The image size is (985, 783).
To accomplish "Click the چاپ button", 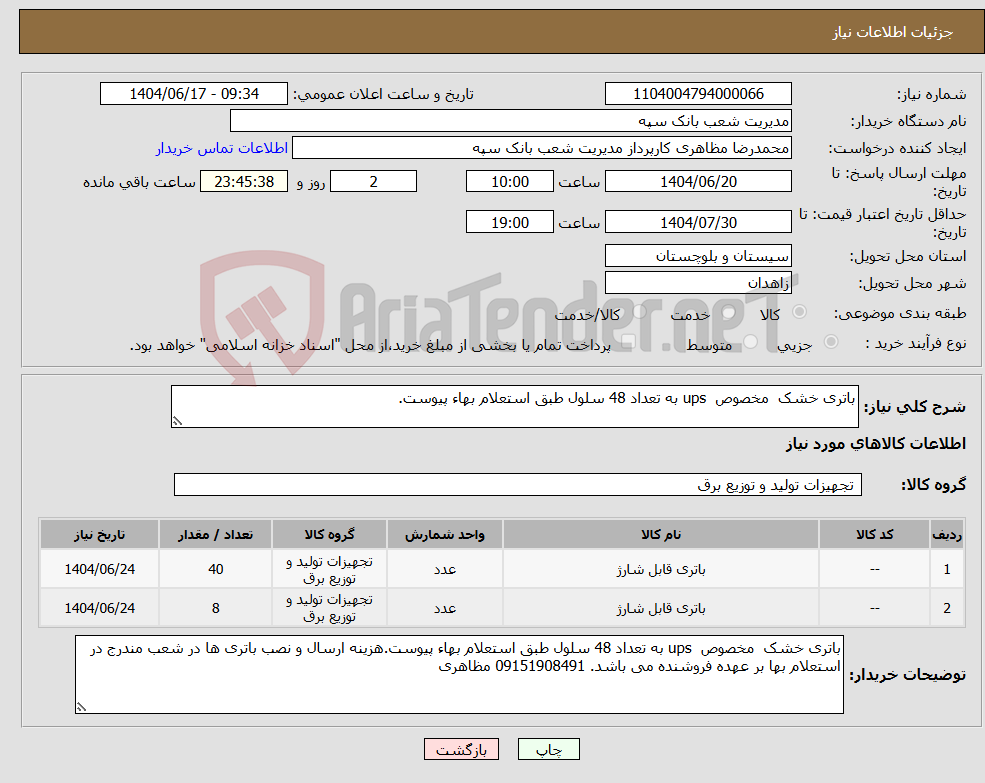I will coord(546,748).
